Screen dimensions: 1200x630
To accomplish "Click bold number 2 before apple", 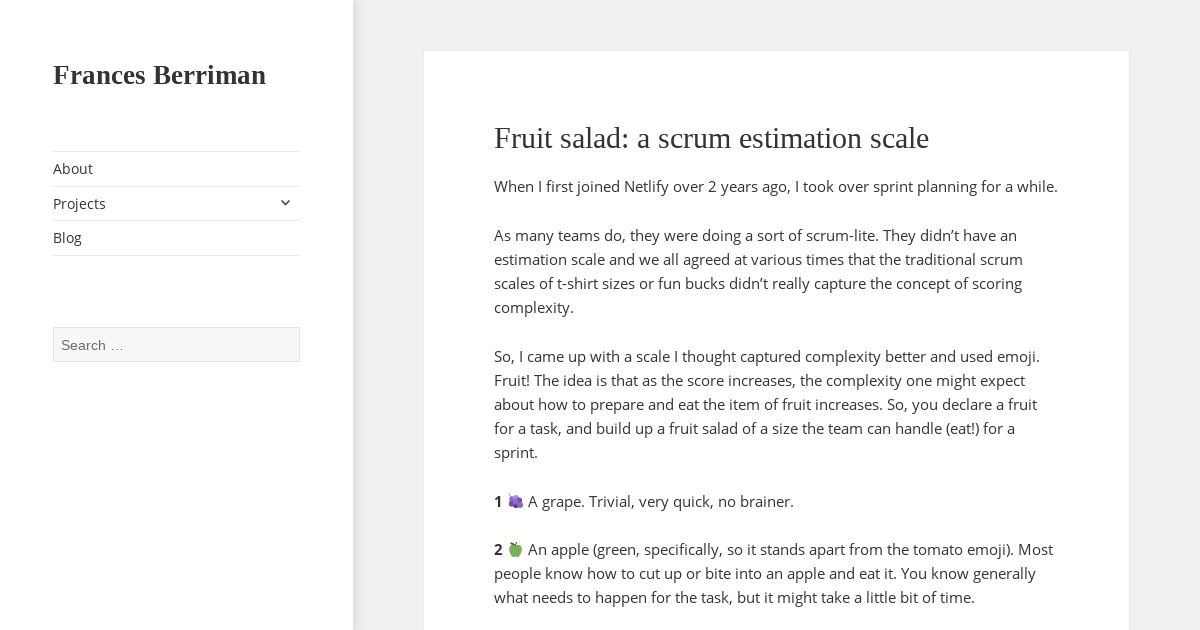I will click(x=498, y=550).
